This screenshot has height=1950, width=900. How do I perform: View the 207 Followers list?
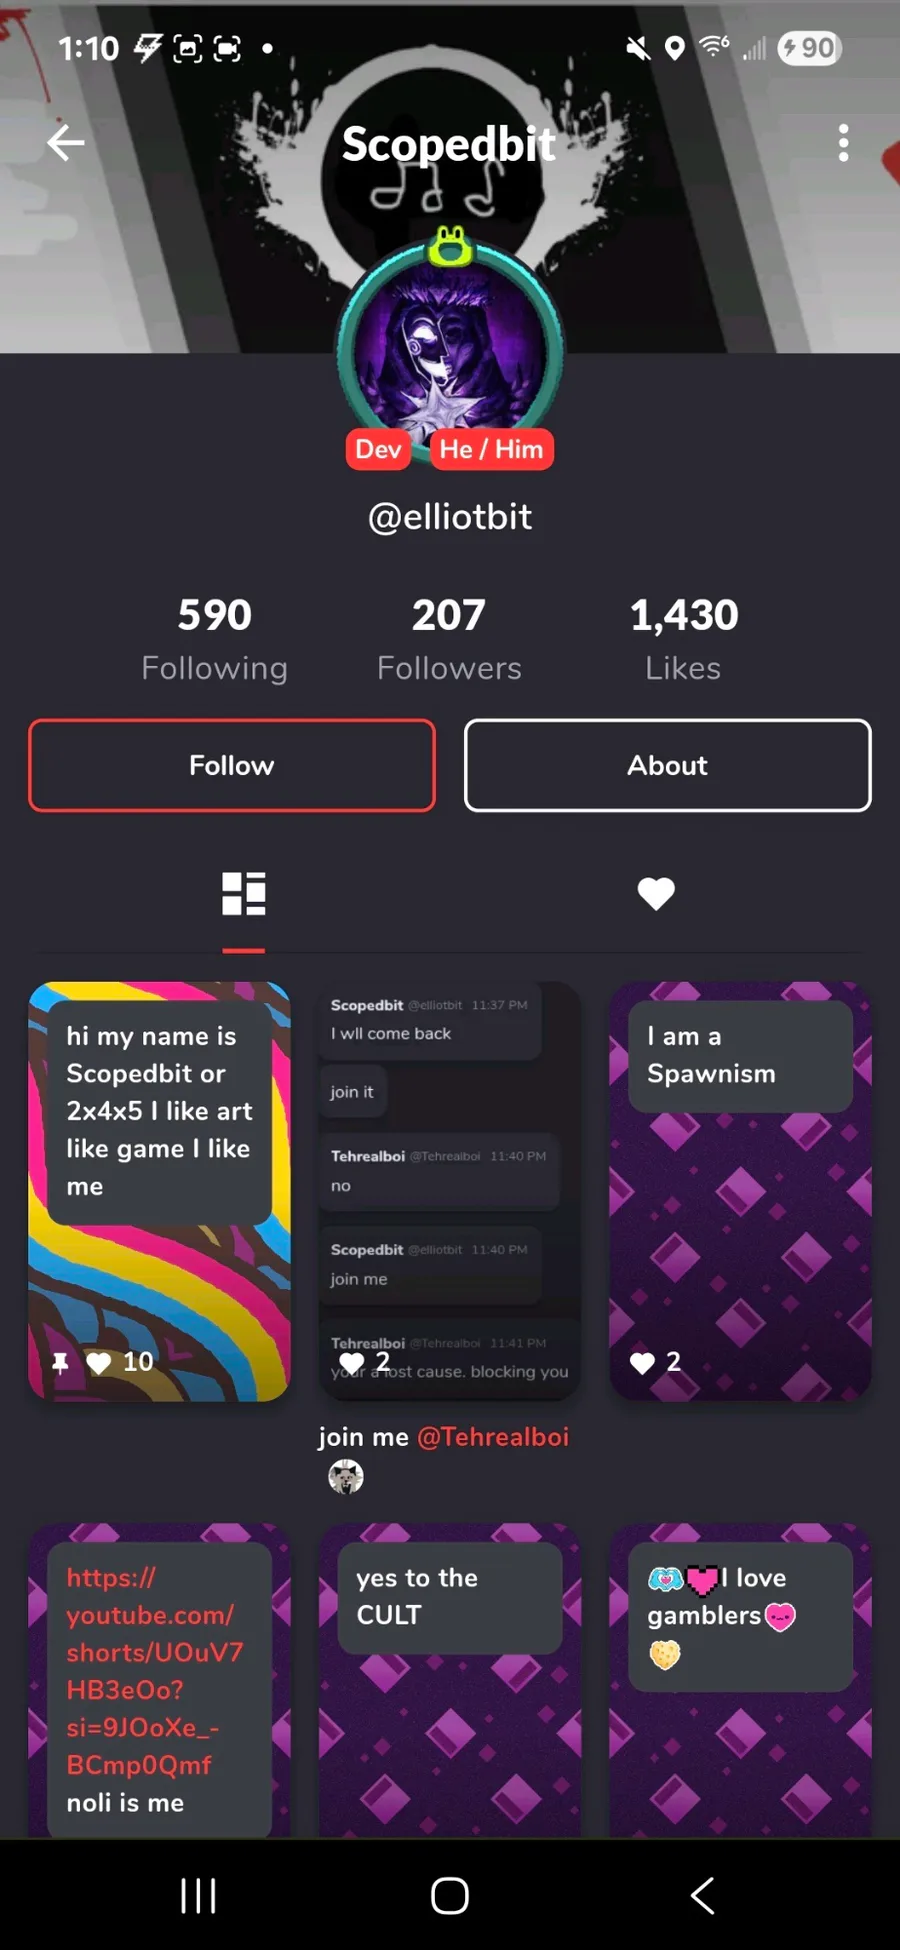449,639
